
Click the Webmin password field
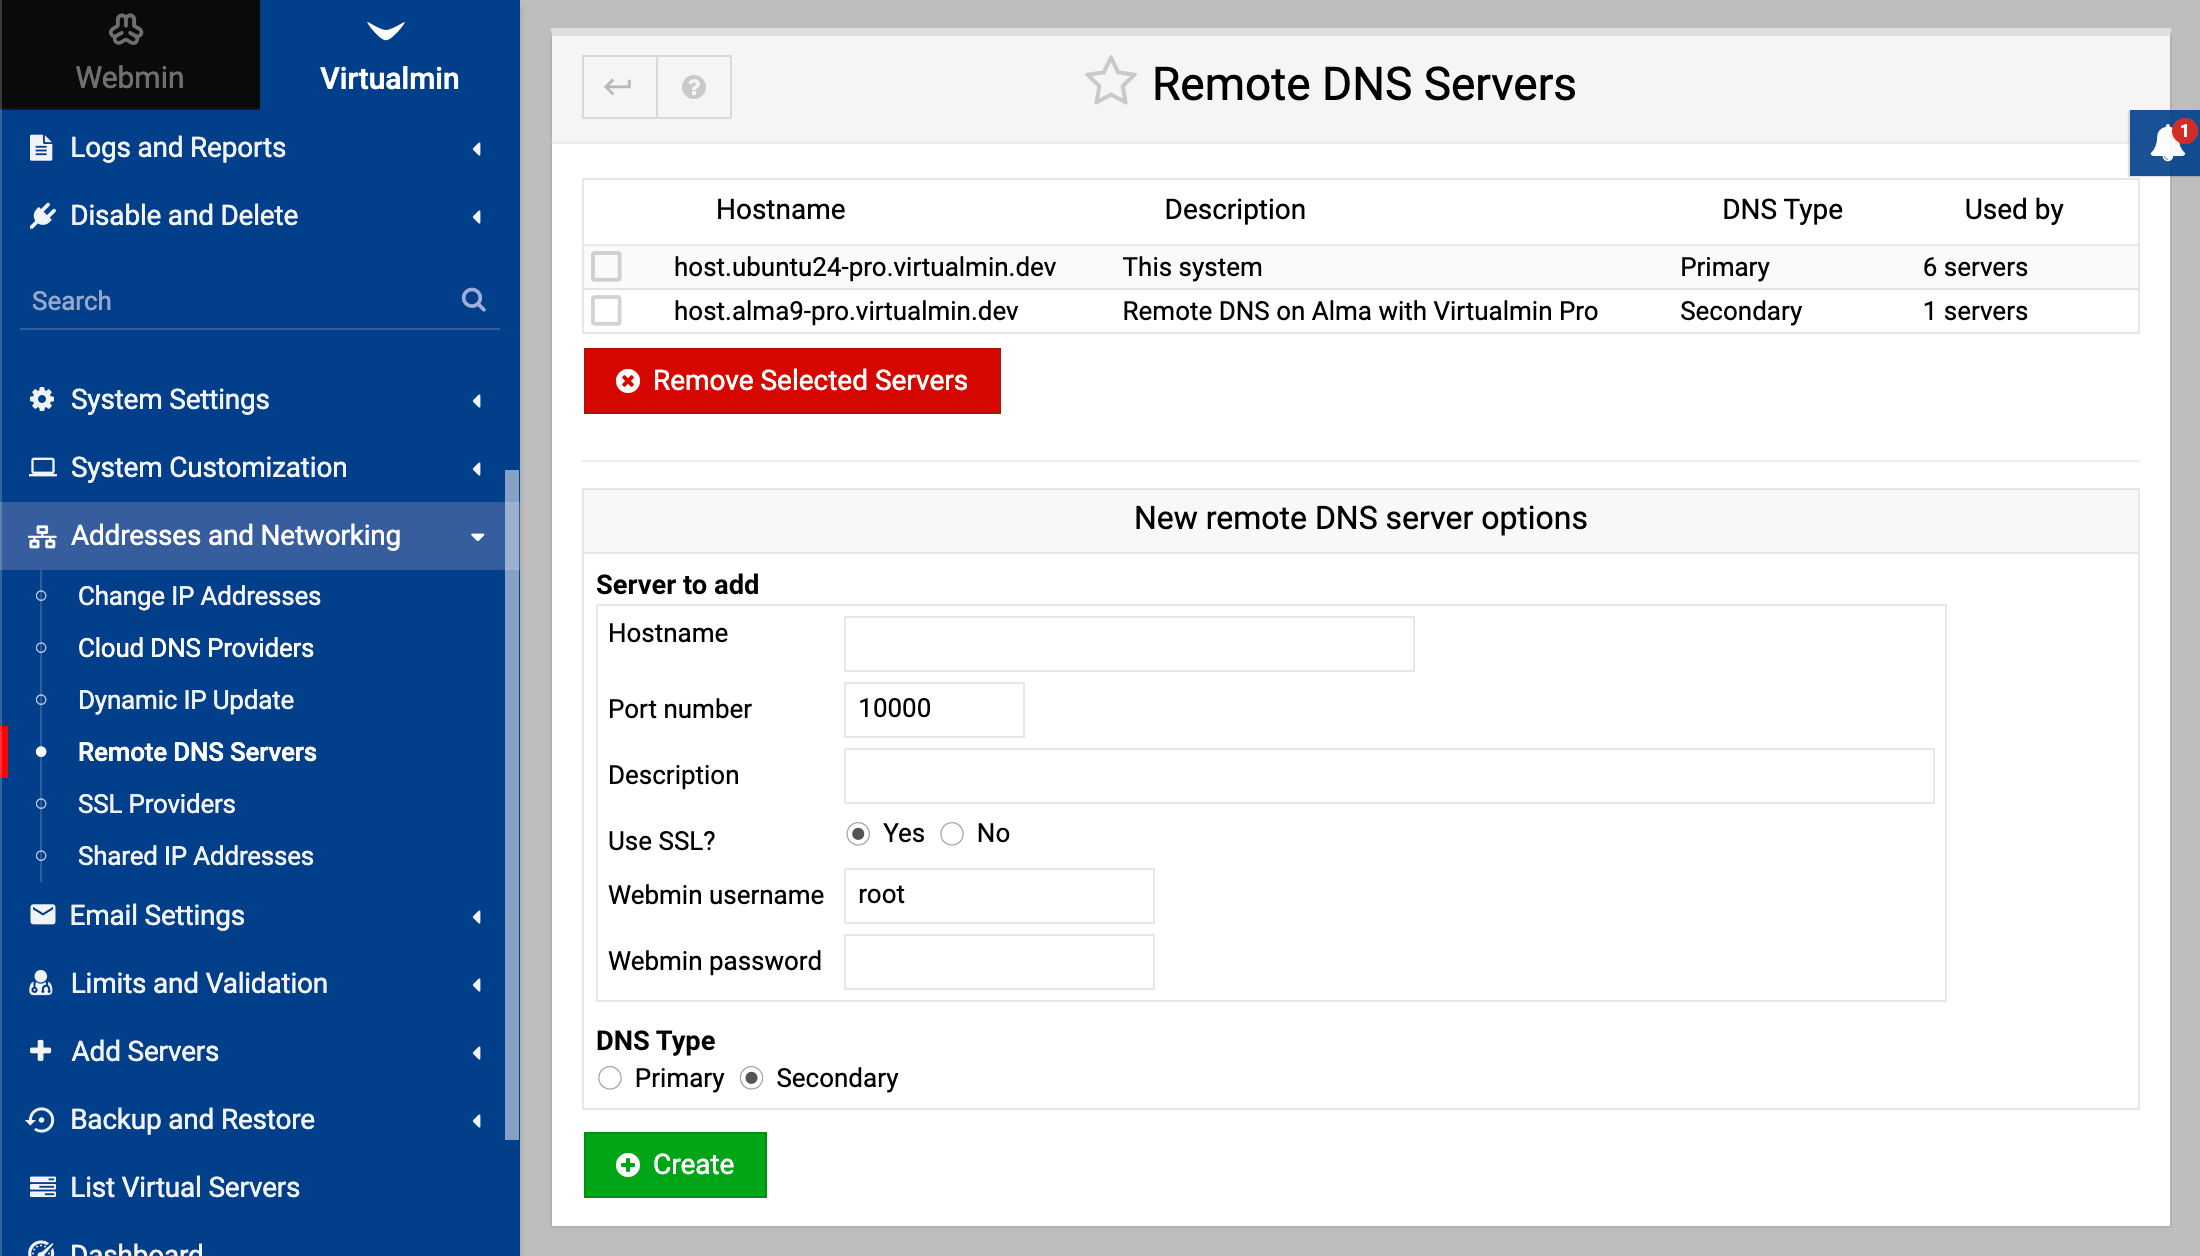999,962
